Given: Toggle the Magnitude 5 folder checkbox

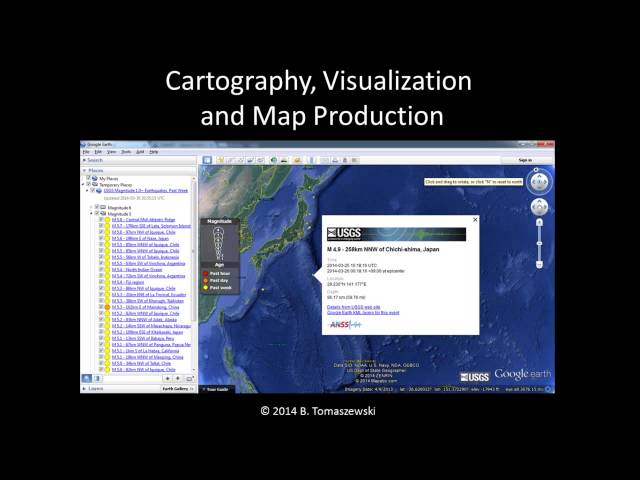Looking at the screenshot, I should click(97, 213).
